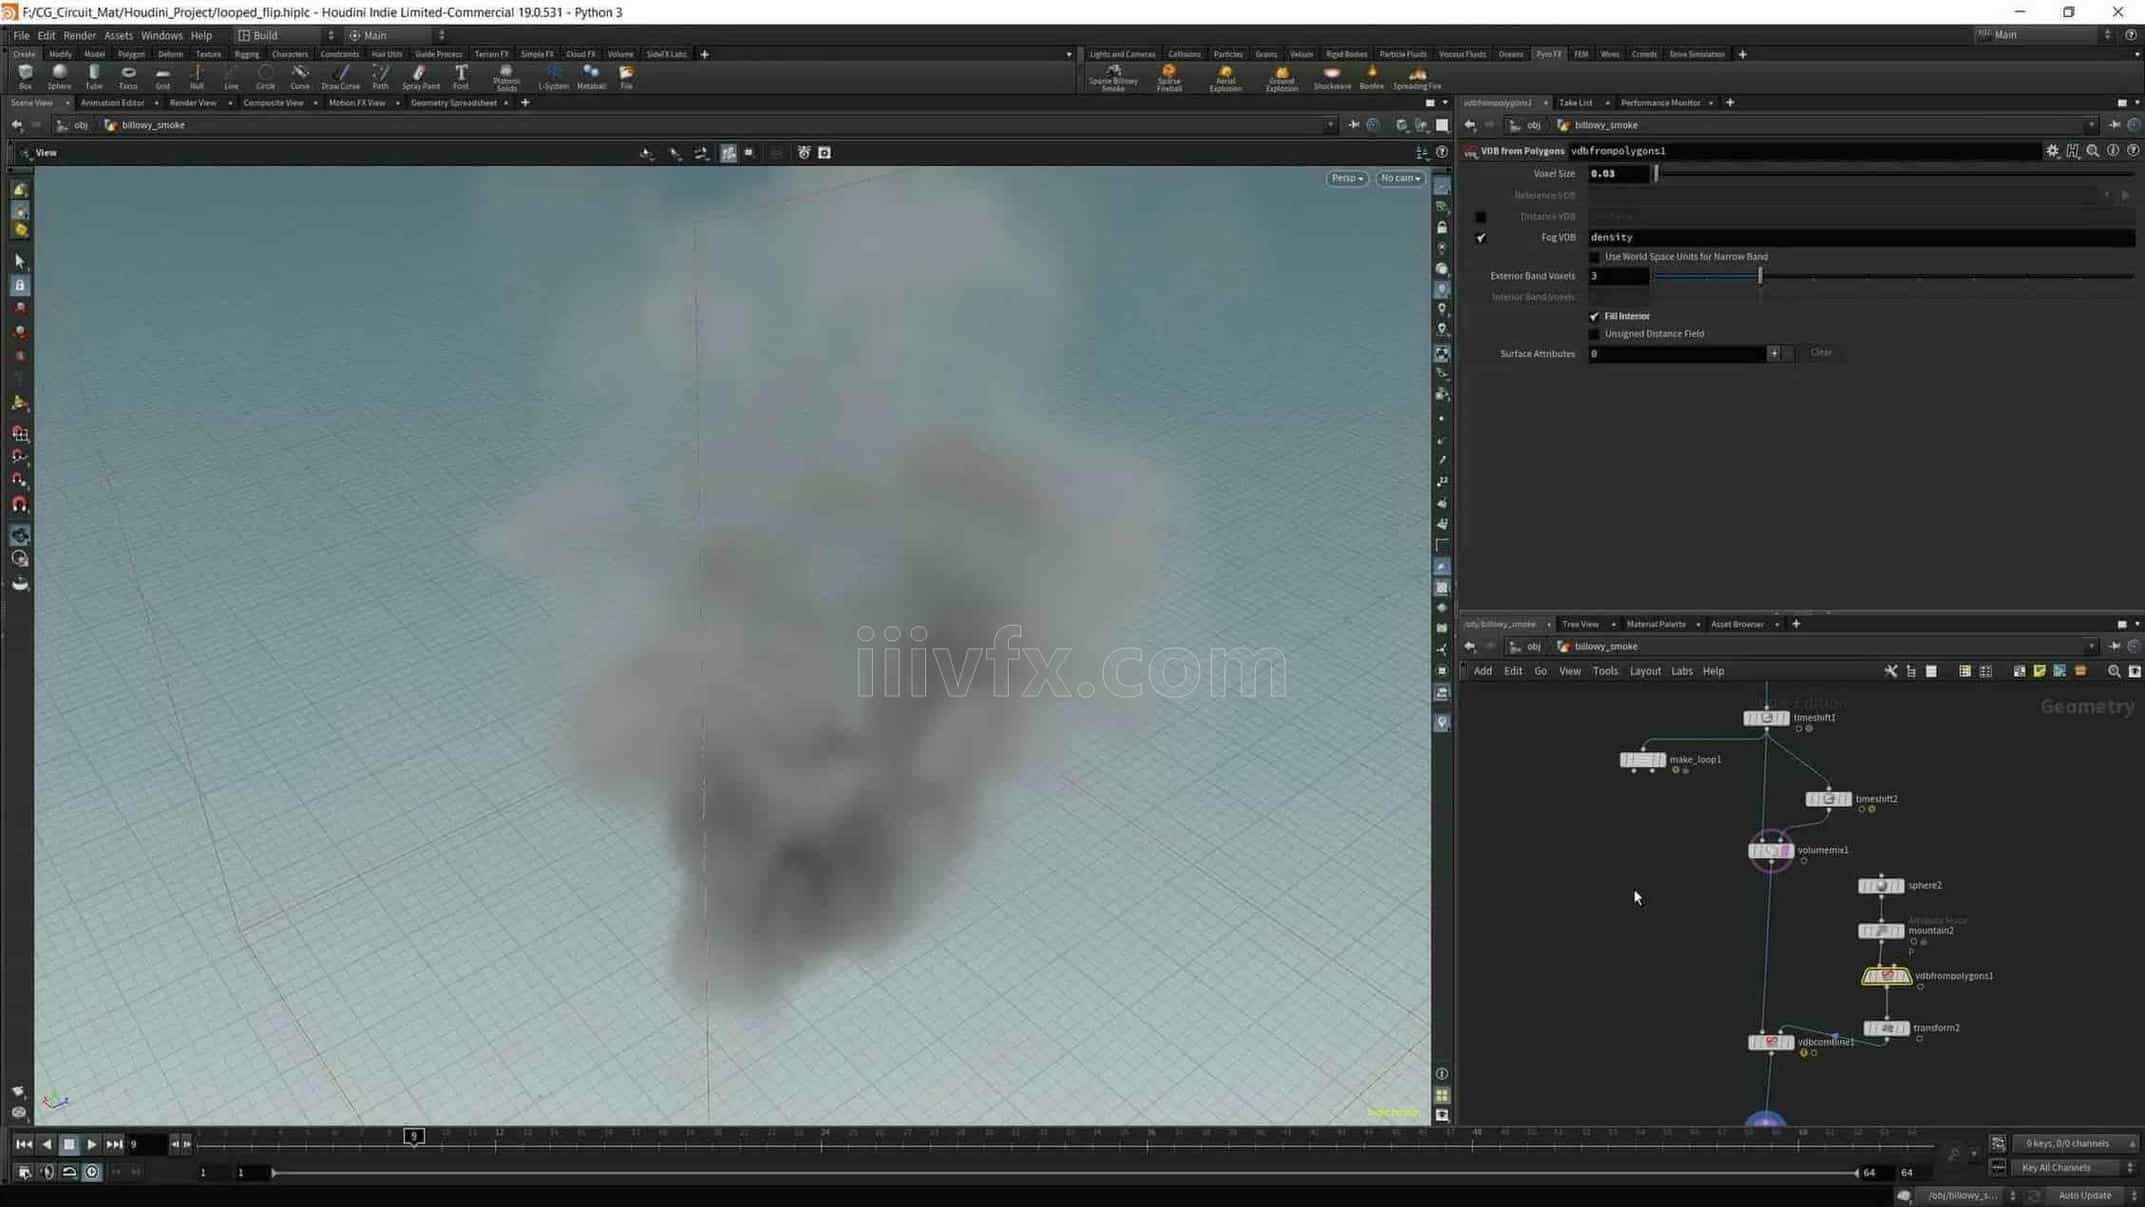
Task: Toggle Fill Interior checkbox
Action: point(1594,316)
